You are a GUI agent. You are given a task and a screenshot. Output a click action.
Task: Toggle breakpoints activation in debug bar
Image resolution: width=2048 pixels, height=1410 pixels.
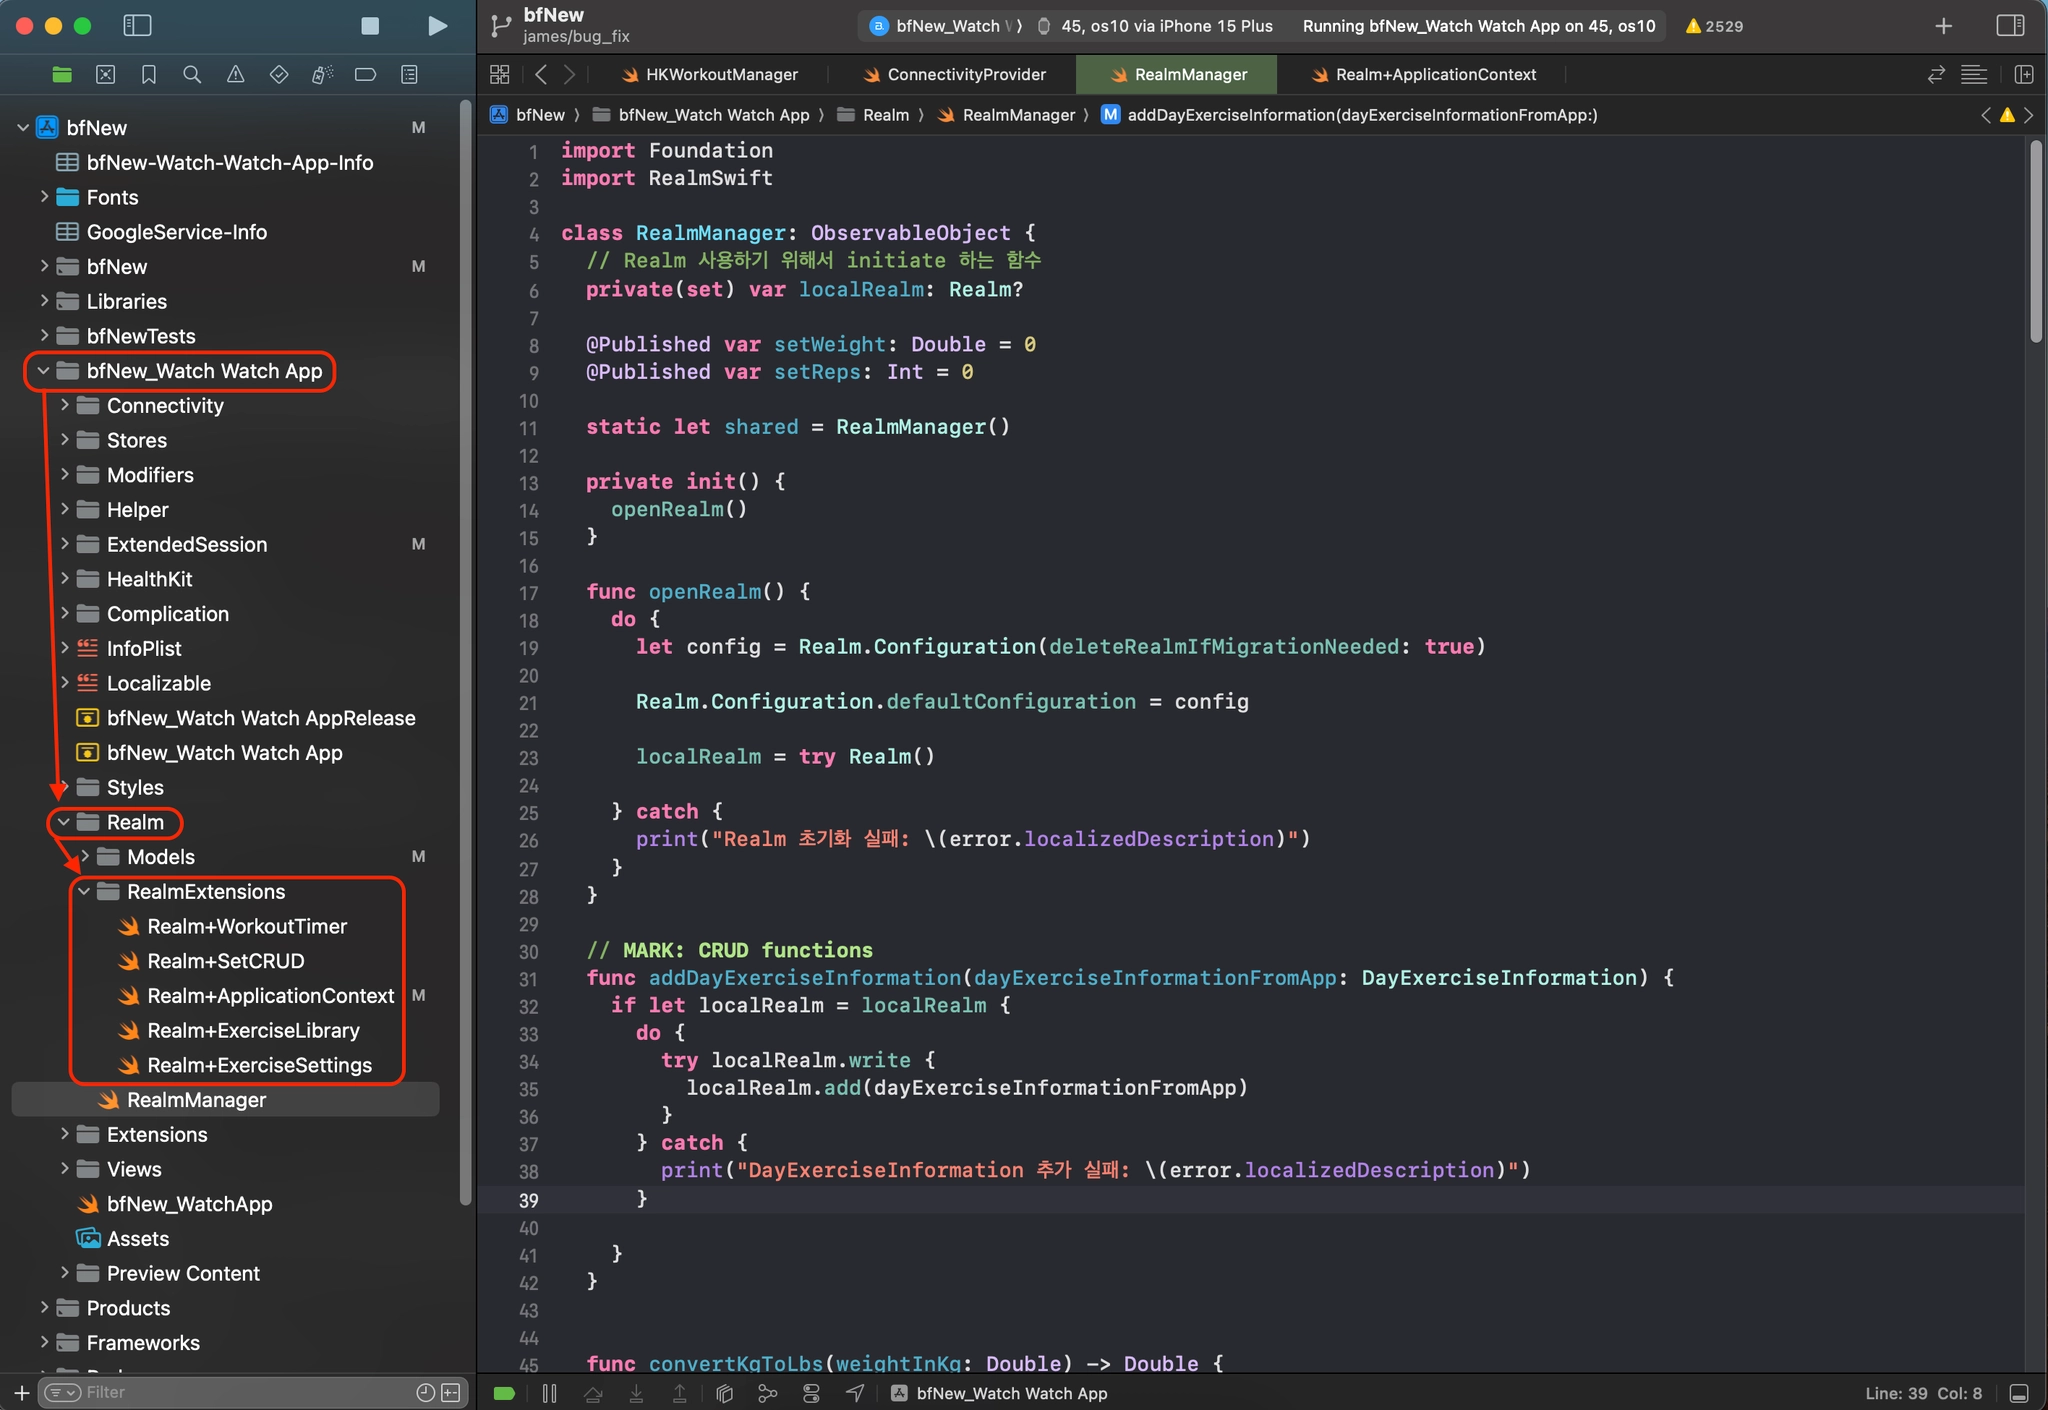[504, 1393]
